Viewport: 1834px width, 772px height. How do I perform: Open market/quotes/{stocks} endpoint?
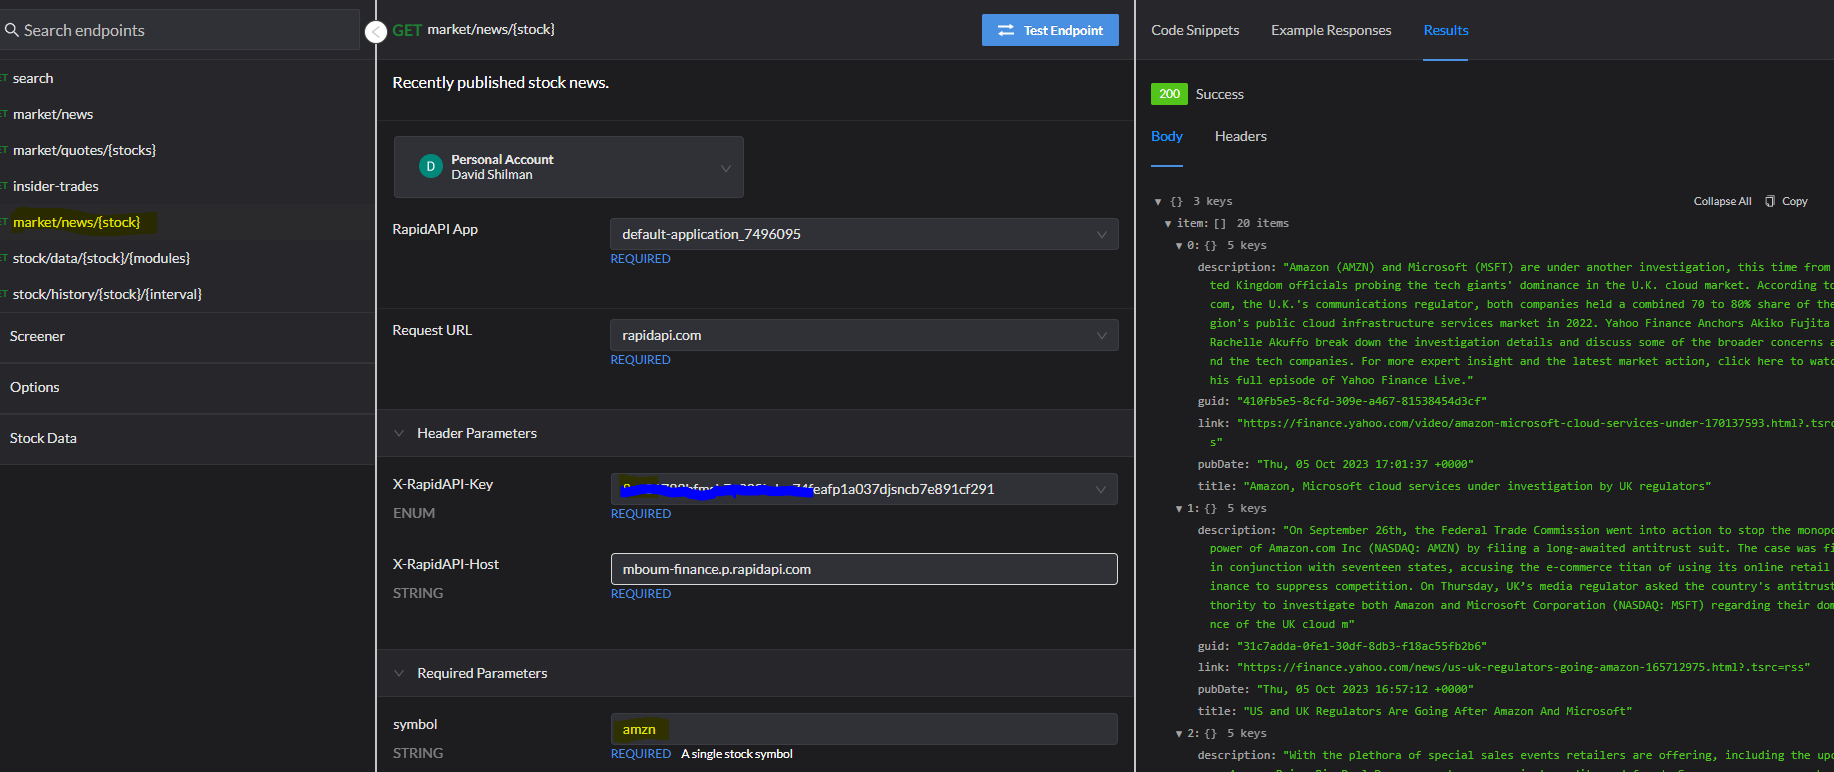(x=84, y=150)
